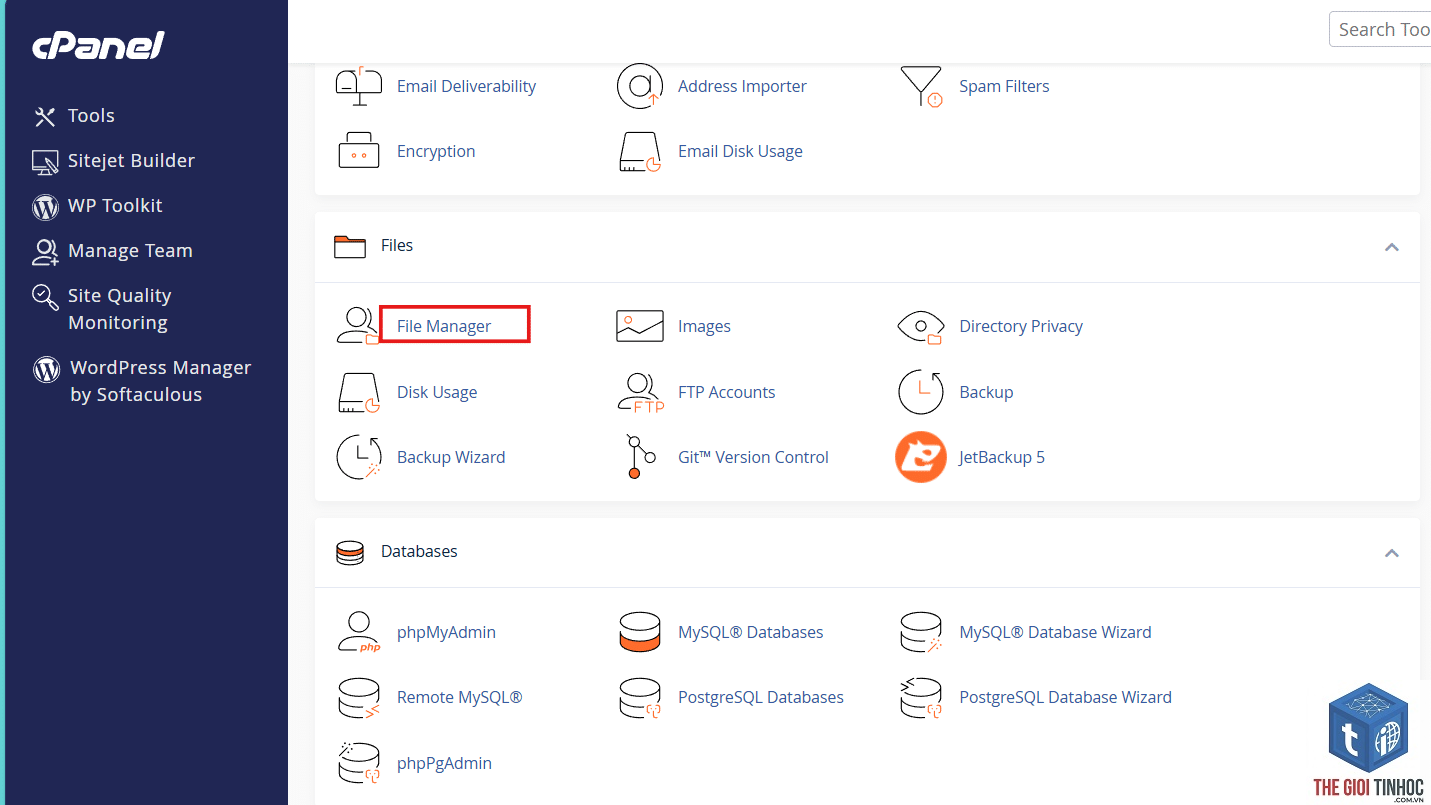Open the MySQL Database Wizard link
The image size is (1431, 805).
[1055, 632]
